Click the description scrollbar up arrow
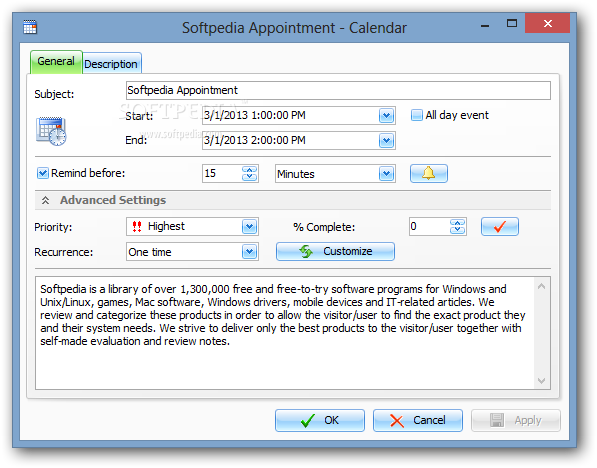The width and height of the screenshot is (597, 468). tap(541, 286)
